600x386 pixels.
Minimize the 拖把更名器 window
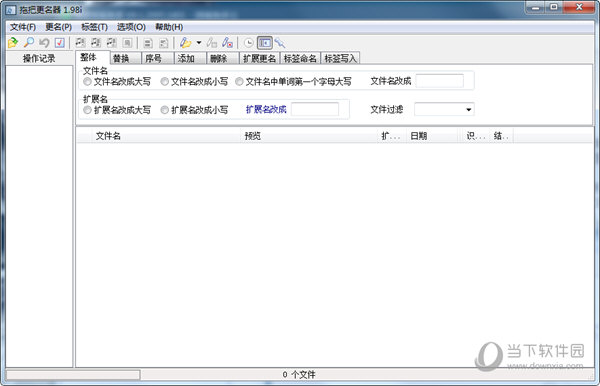536,7
